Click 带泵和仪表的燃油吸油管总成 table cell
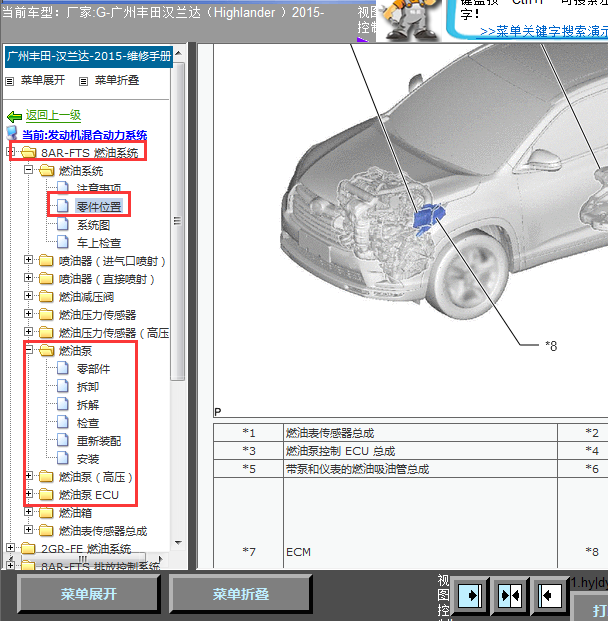This screenshot has width=608, height=621. coord(420,469)
